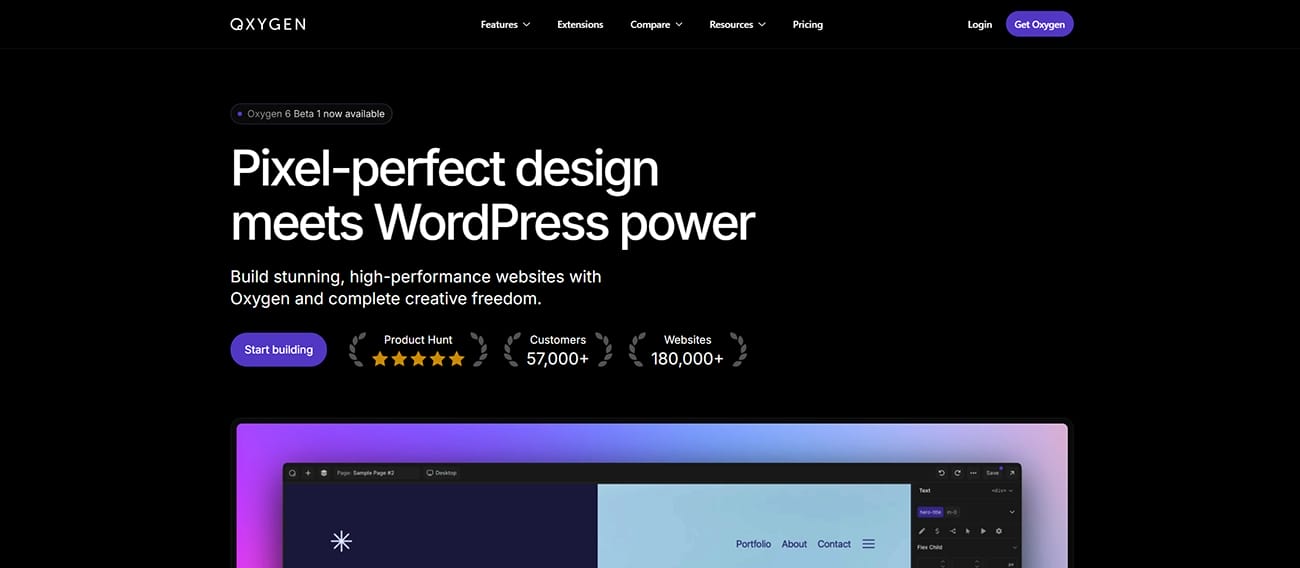This screenshot has width=1300, height=568.
Task: Click the white asterisk logo in preview canvas
Action: 341,541
